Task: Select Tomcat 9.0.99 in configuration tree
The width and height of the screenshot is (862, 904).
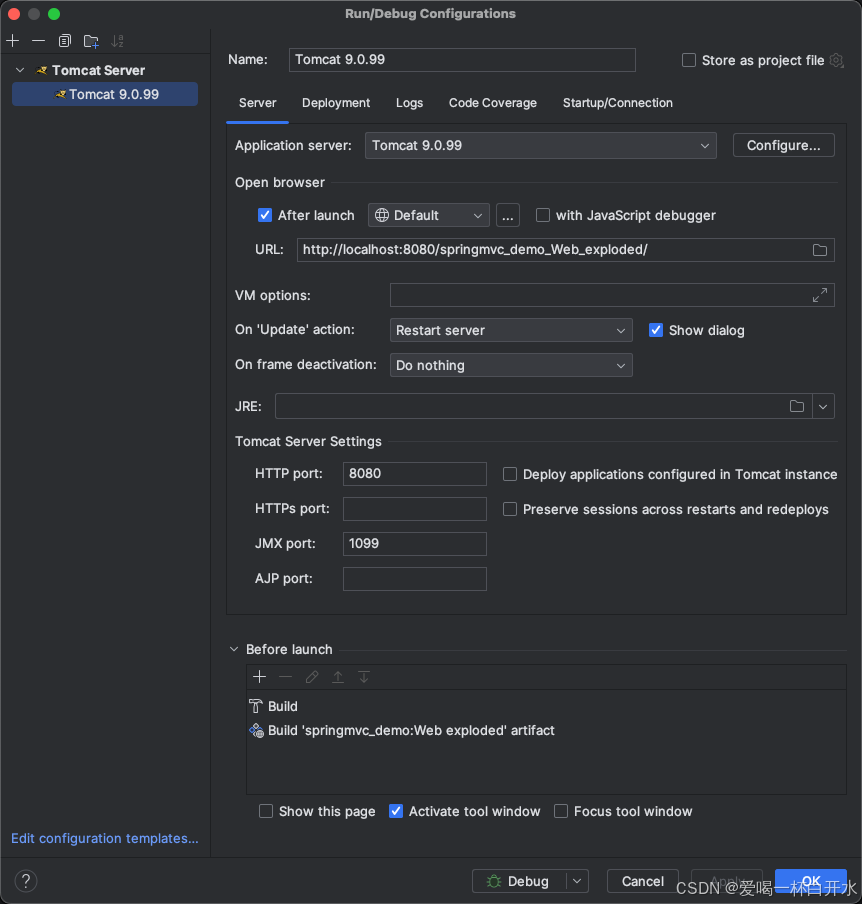Action: pyautogui.click(x=105, y=94)
